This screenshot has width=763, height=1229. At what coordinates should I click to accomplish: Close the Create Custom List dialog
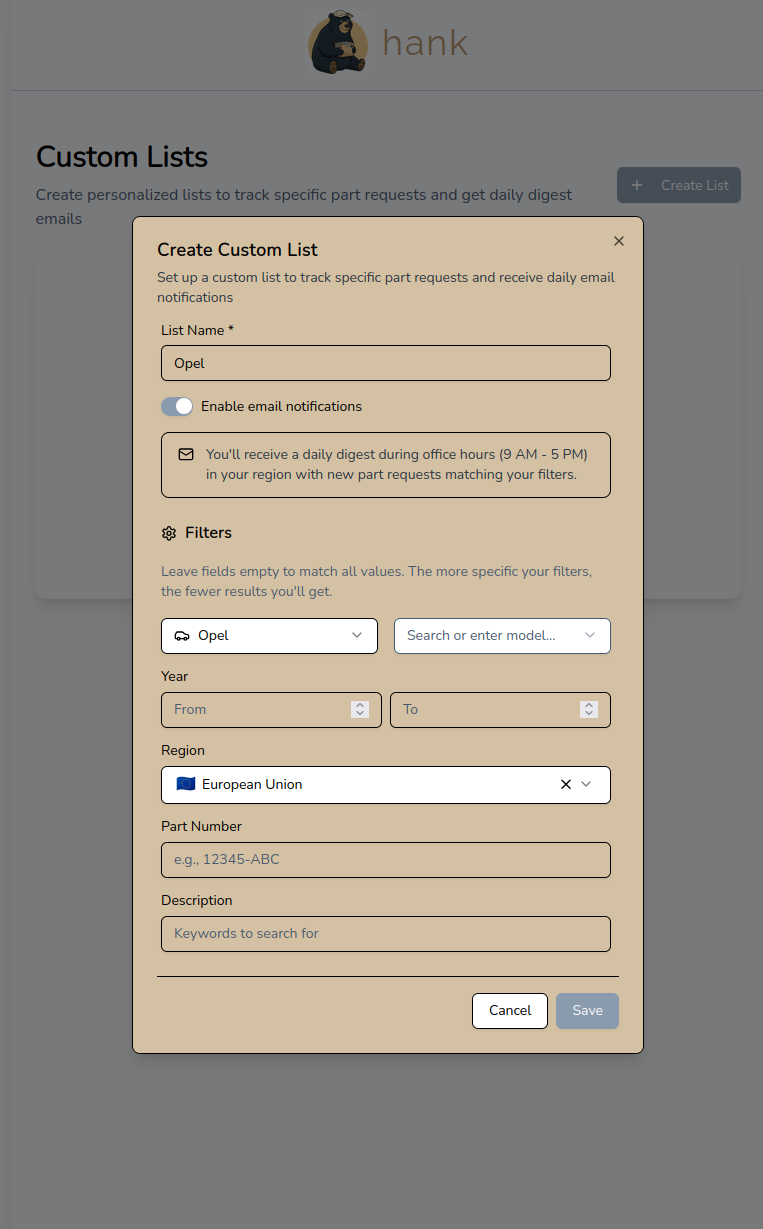(x=618, y=241)
